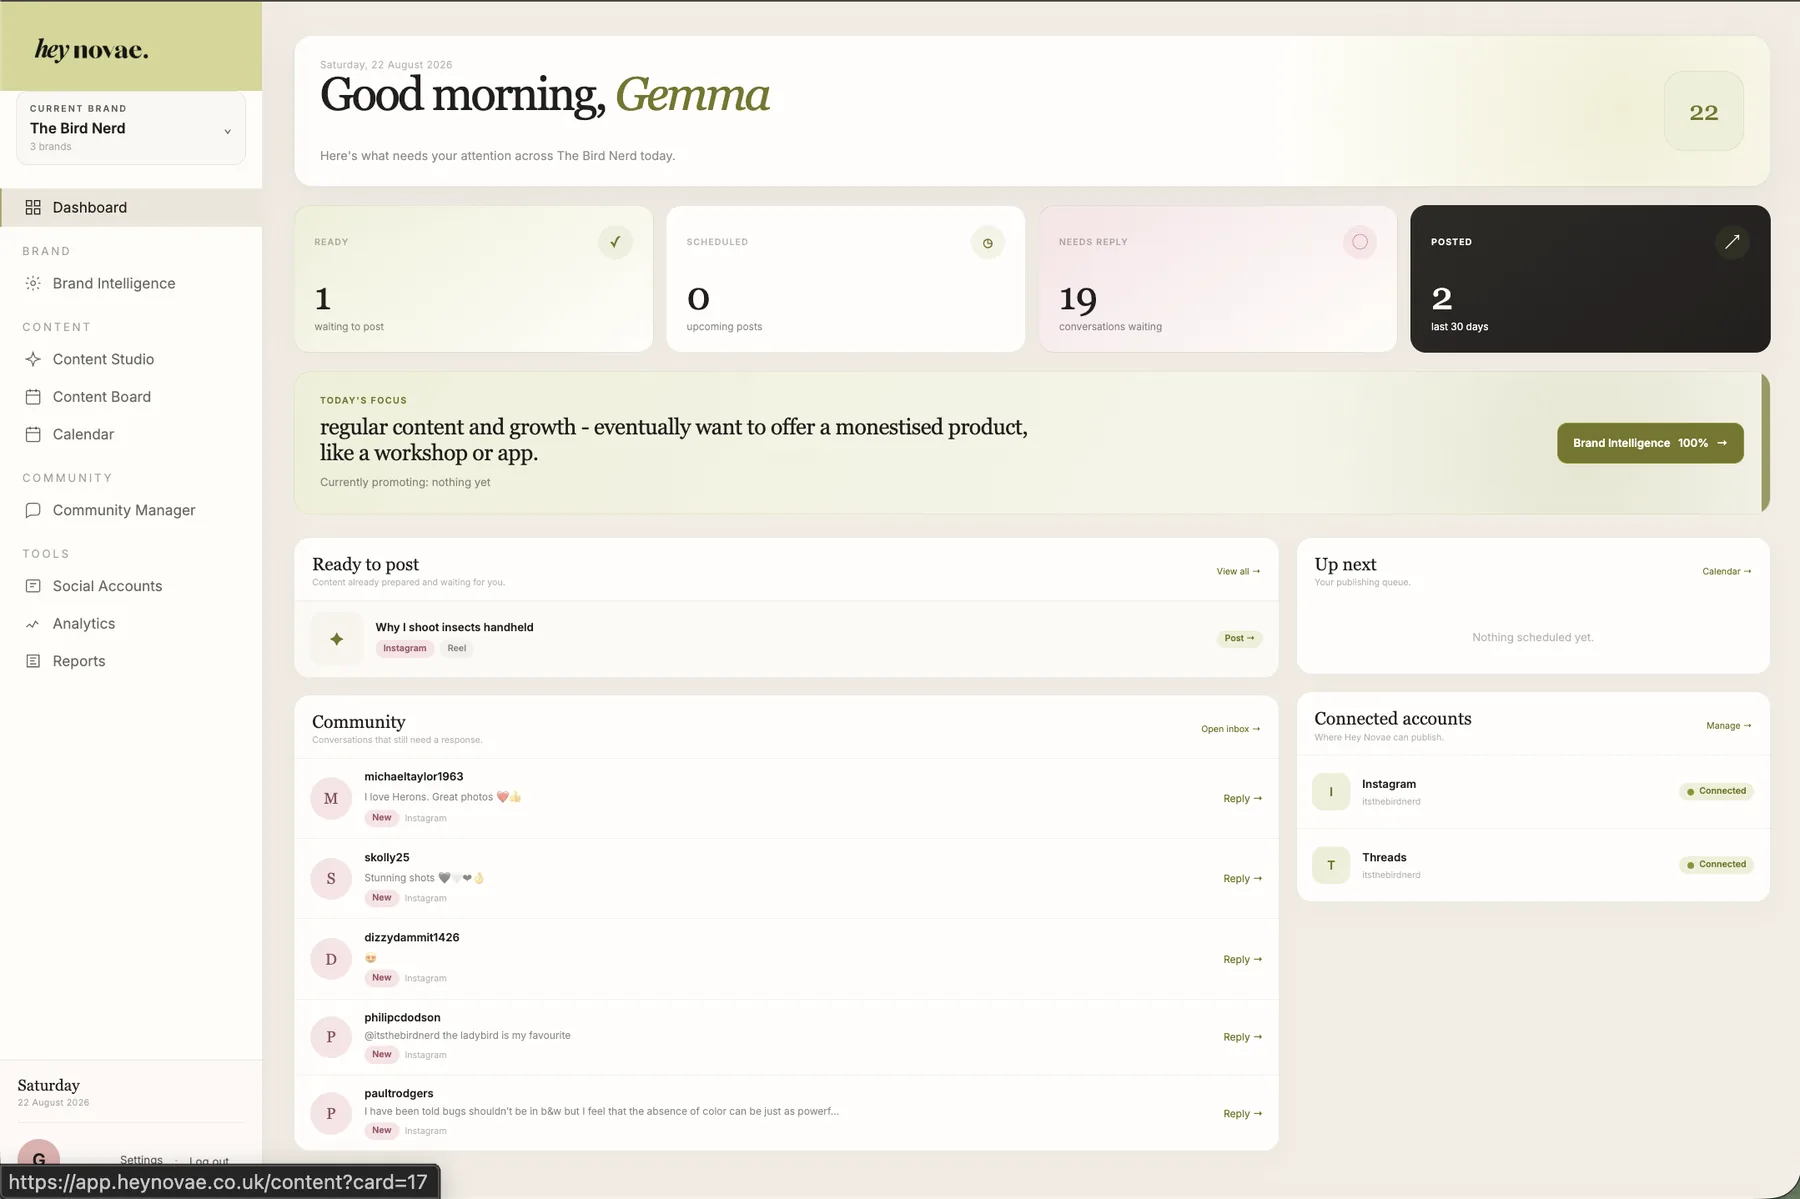Click the arrow icon on Posted card
1800x1199 pixels.
1732,242
